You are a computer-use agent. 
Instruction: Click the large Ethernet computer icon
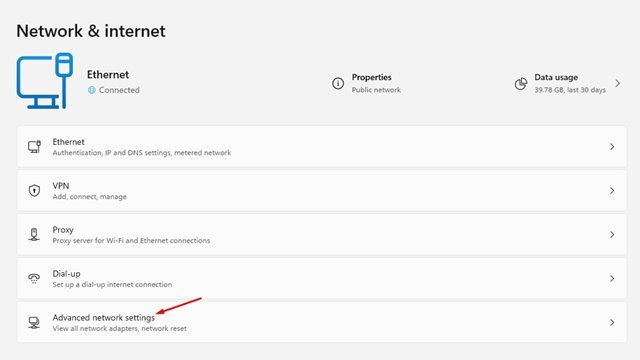[x=45, y=81]
